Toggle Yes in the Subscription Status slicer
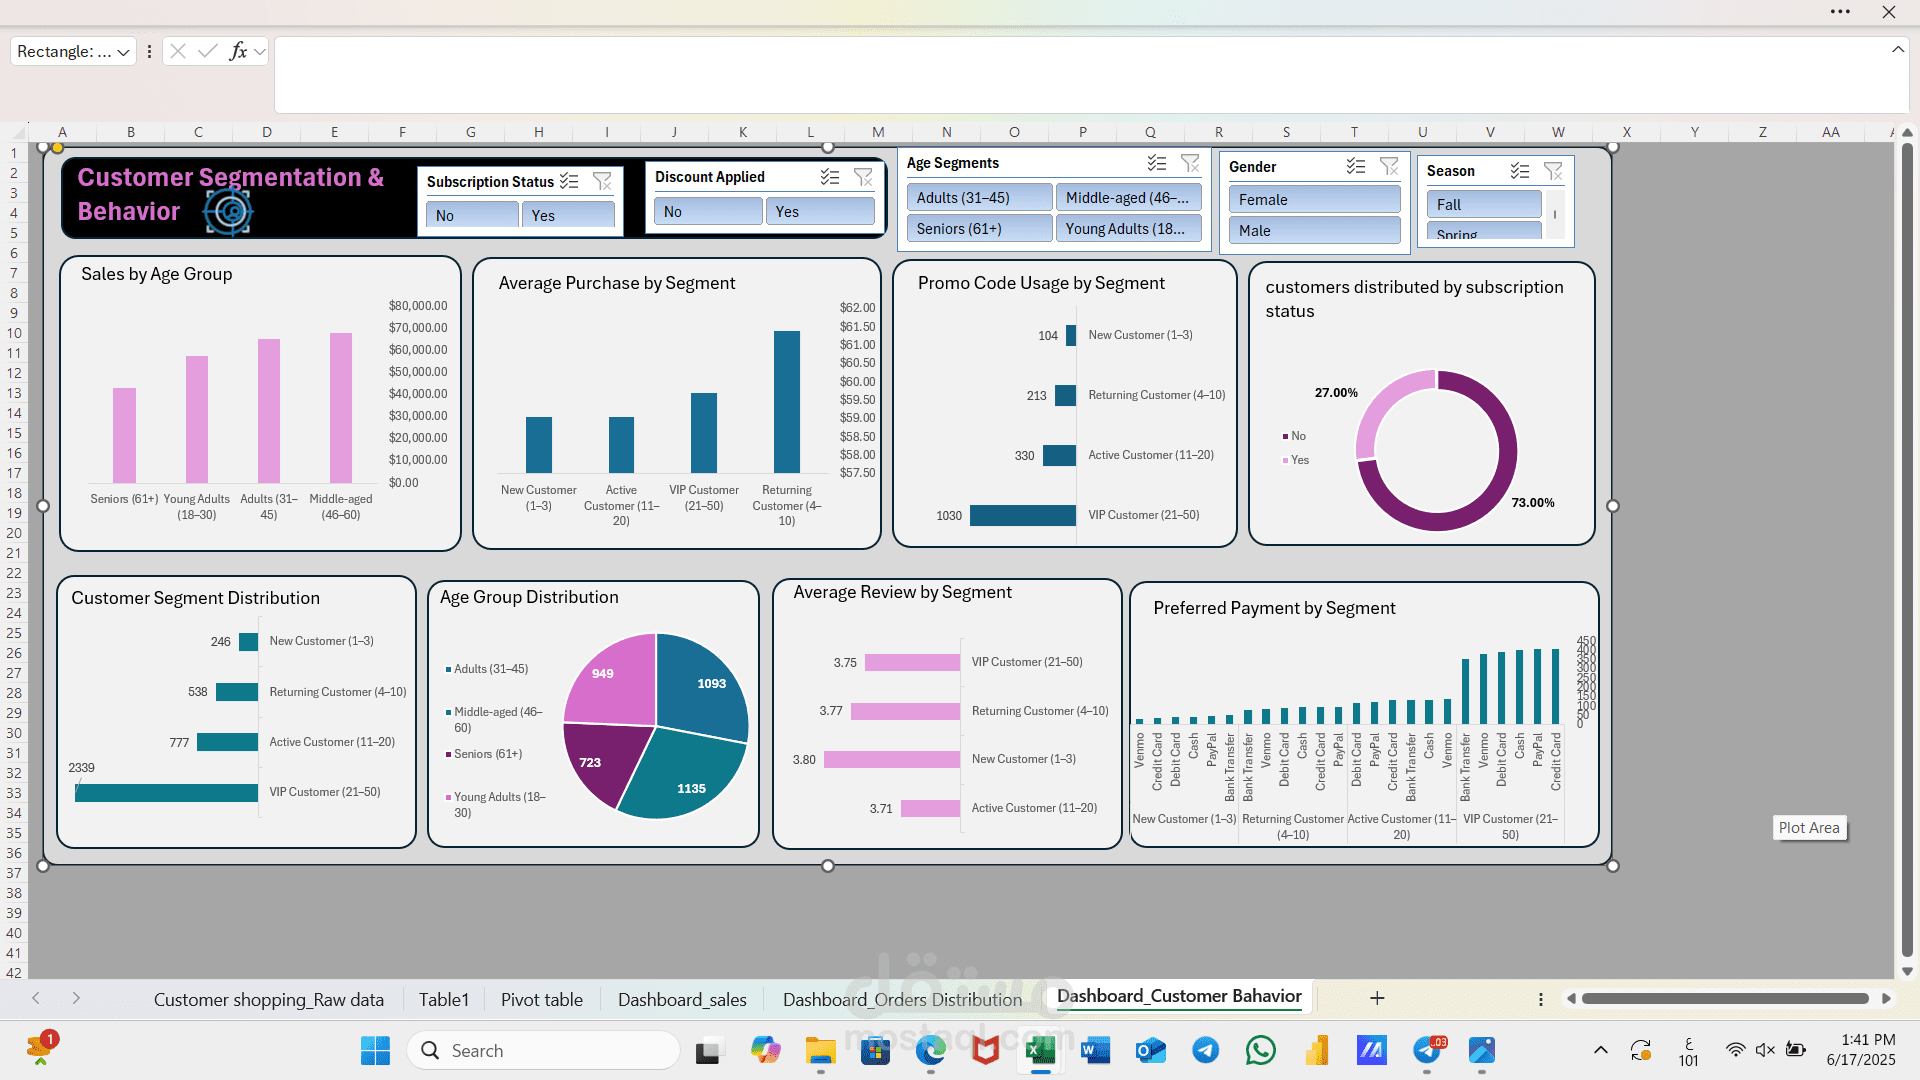 [x=567, y=214]
